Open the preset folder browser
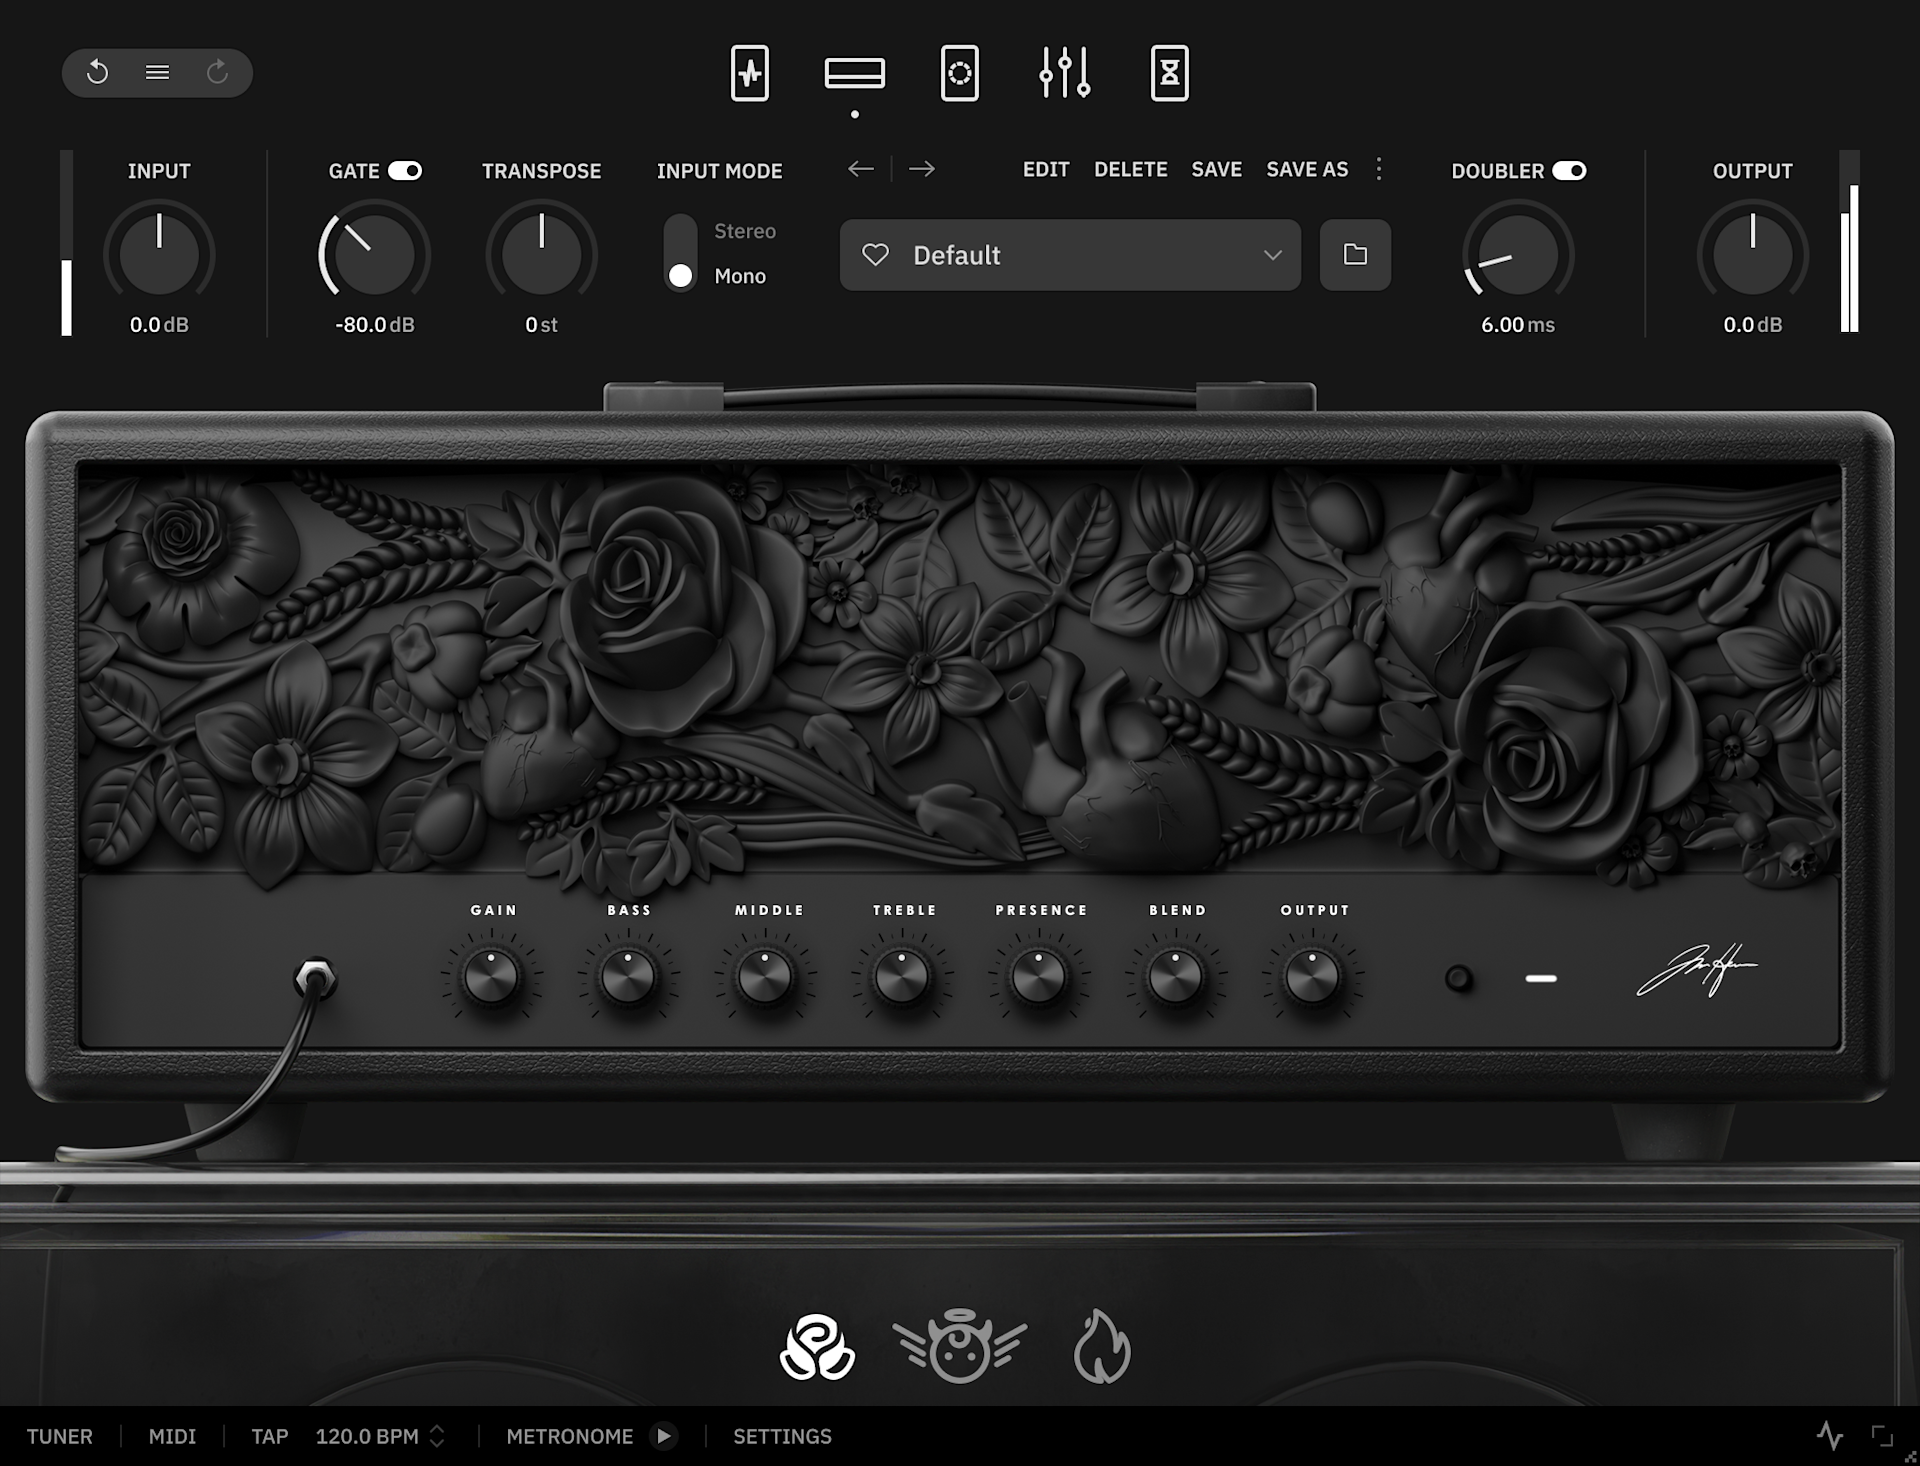 click(x=1355, y=255)
